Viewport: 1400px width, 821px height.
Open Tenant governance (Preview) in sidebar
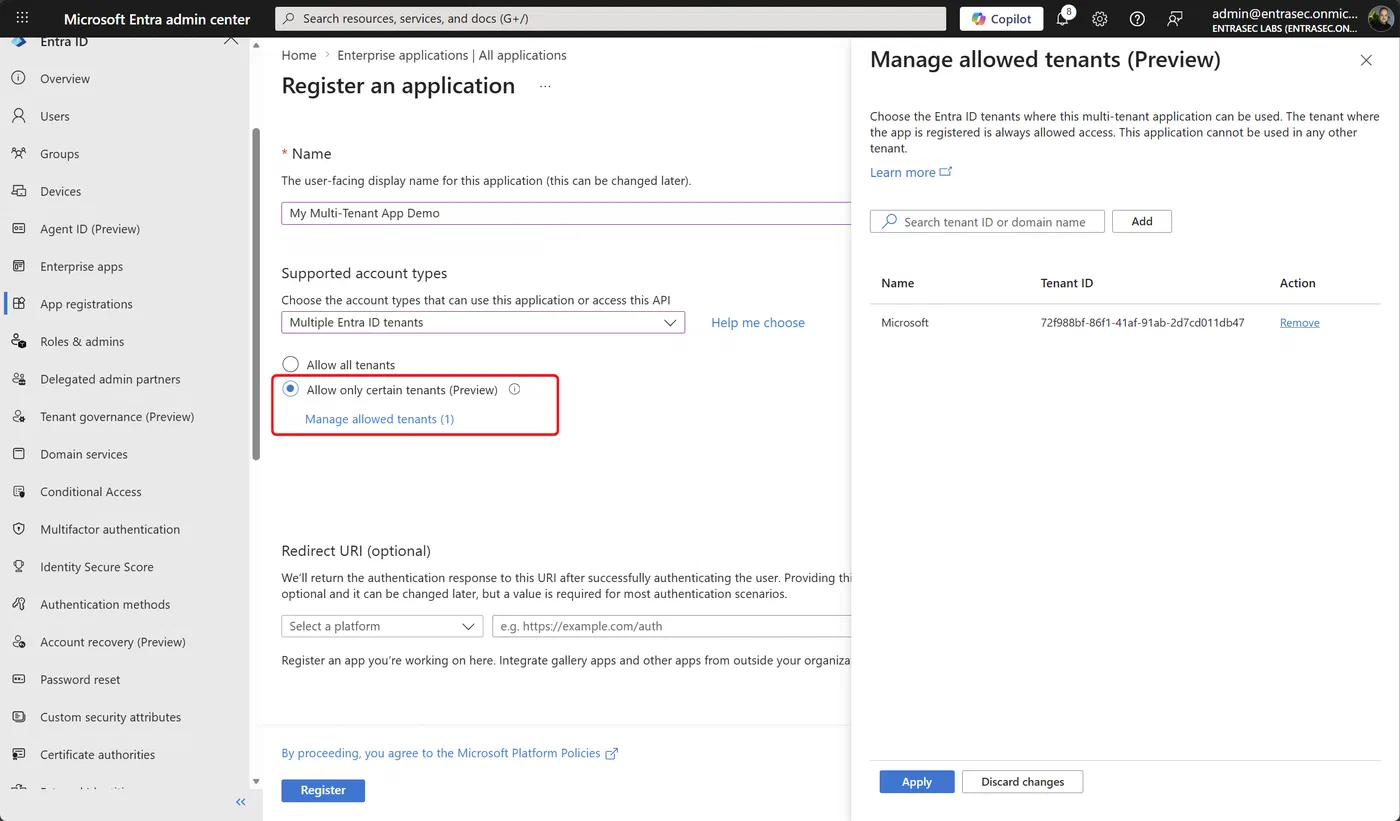[117, 417]
